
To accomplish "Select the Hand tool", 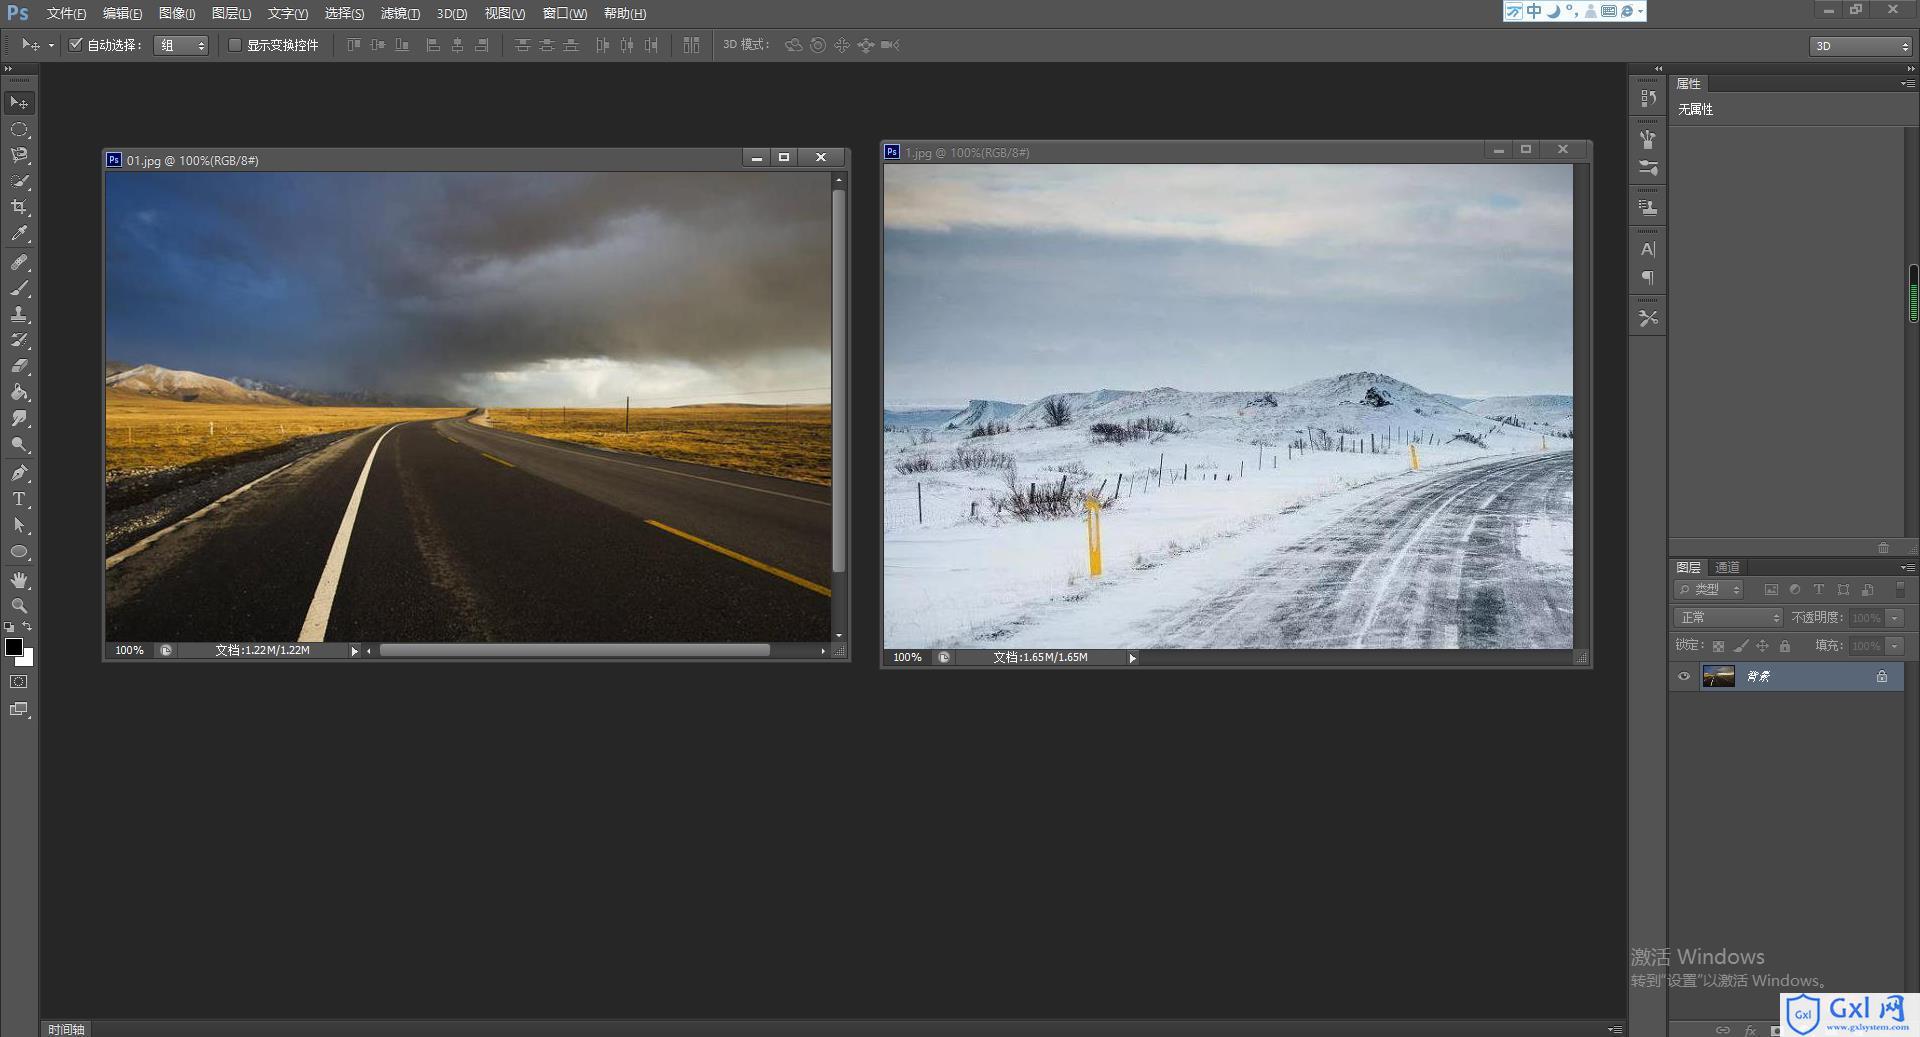I will (x=19, y=580).
